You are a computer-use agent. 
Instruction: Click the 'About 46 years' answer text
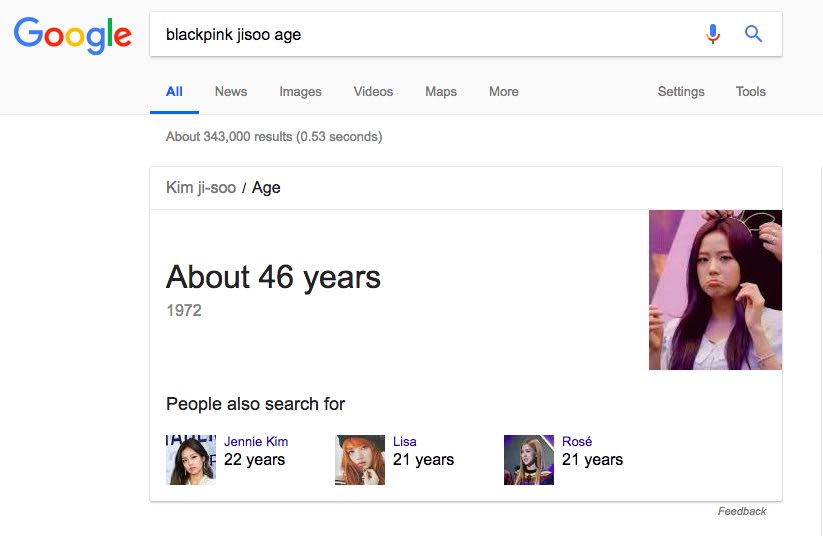(273, 277)
